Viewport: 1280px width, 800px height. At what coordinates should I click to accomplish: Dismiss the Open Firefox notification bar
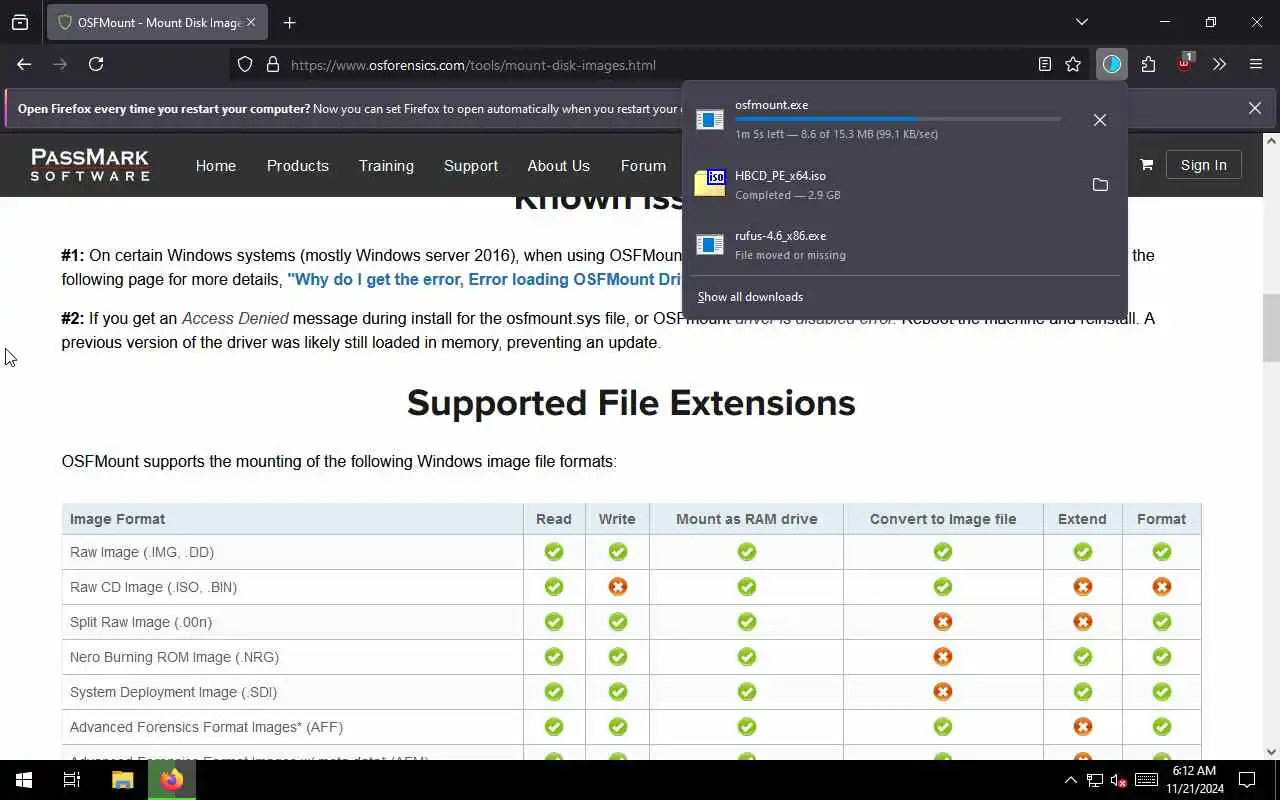pyautogui.click(x=1254, y=108)
